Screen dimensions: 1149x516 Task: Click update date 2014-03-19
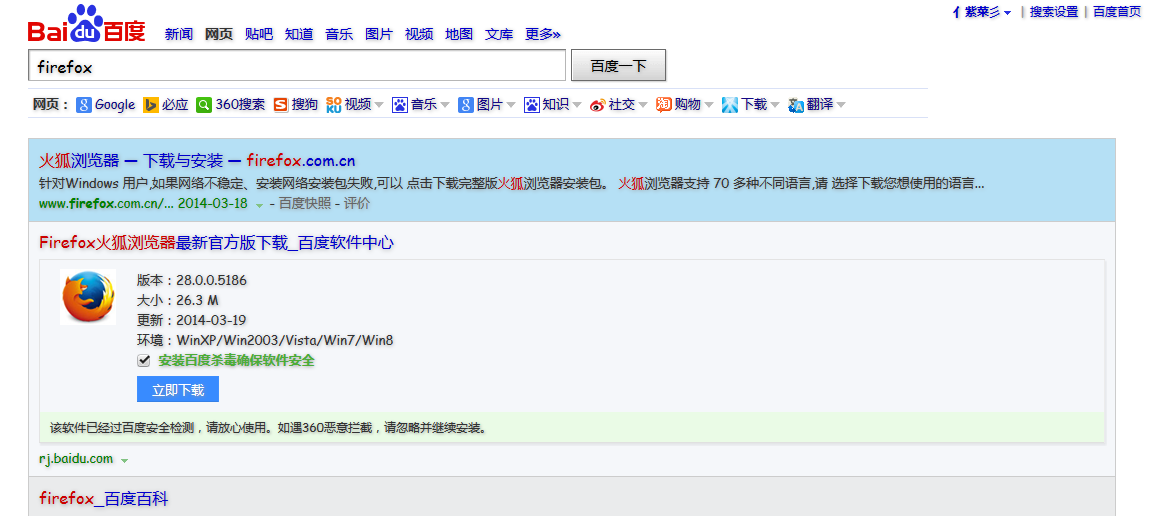(x=211, y=320)
